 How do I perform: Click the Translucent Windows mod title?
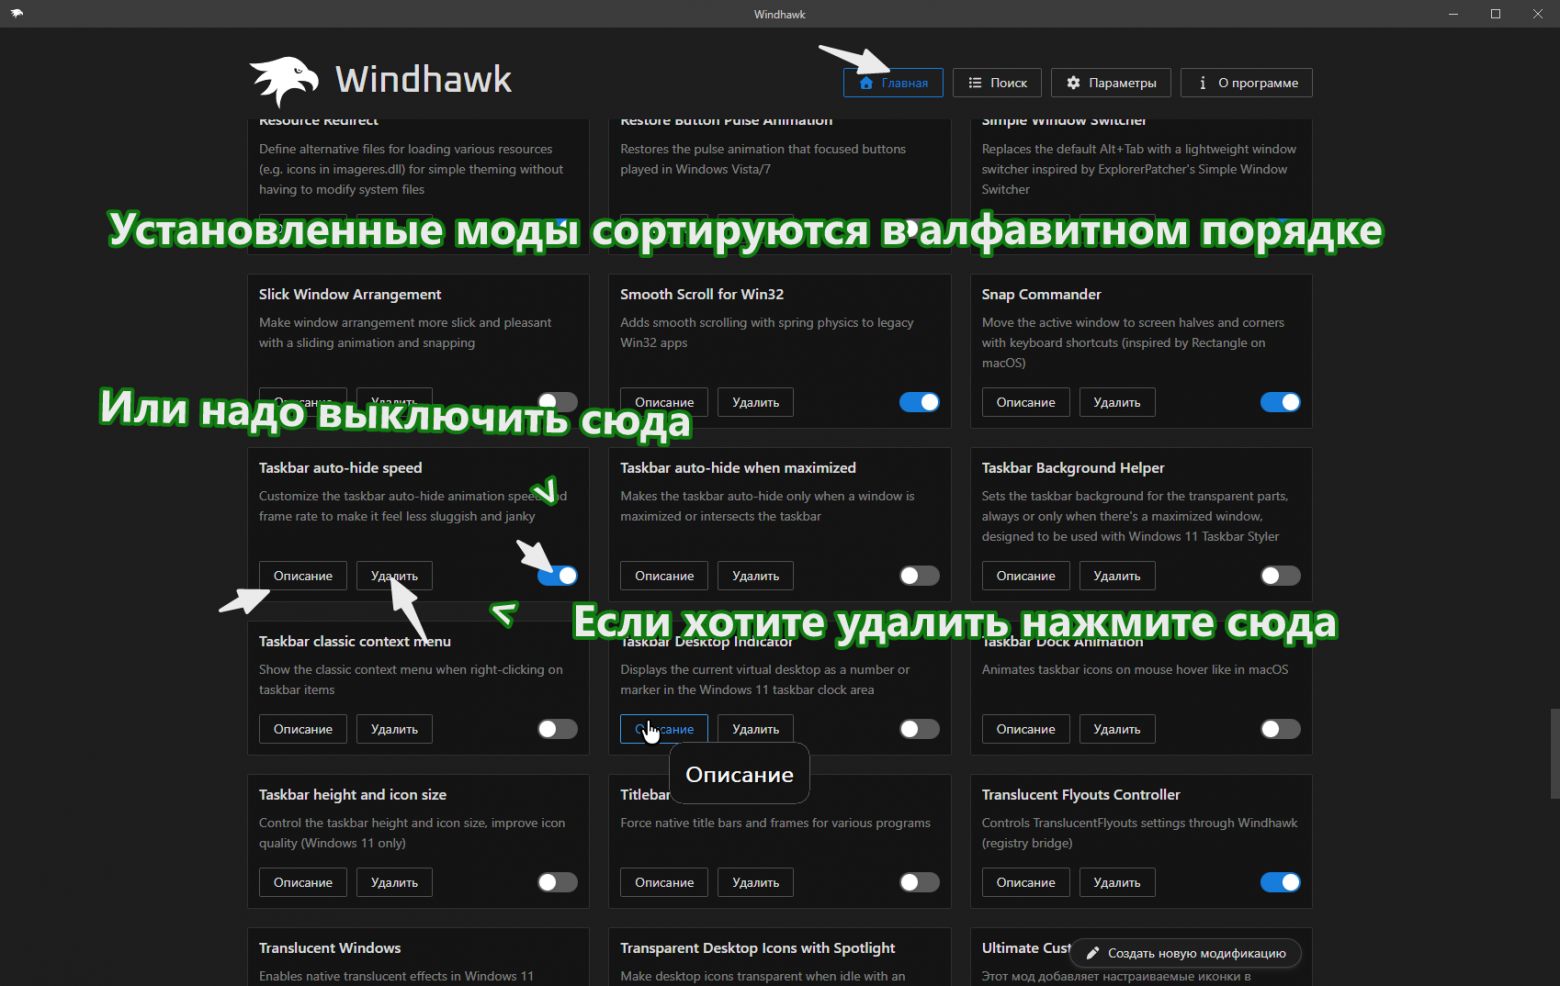pos(330,948)
